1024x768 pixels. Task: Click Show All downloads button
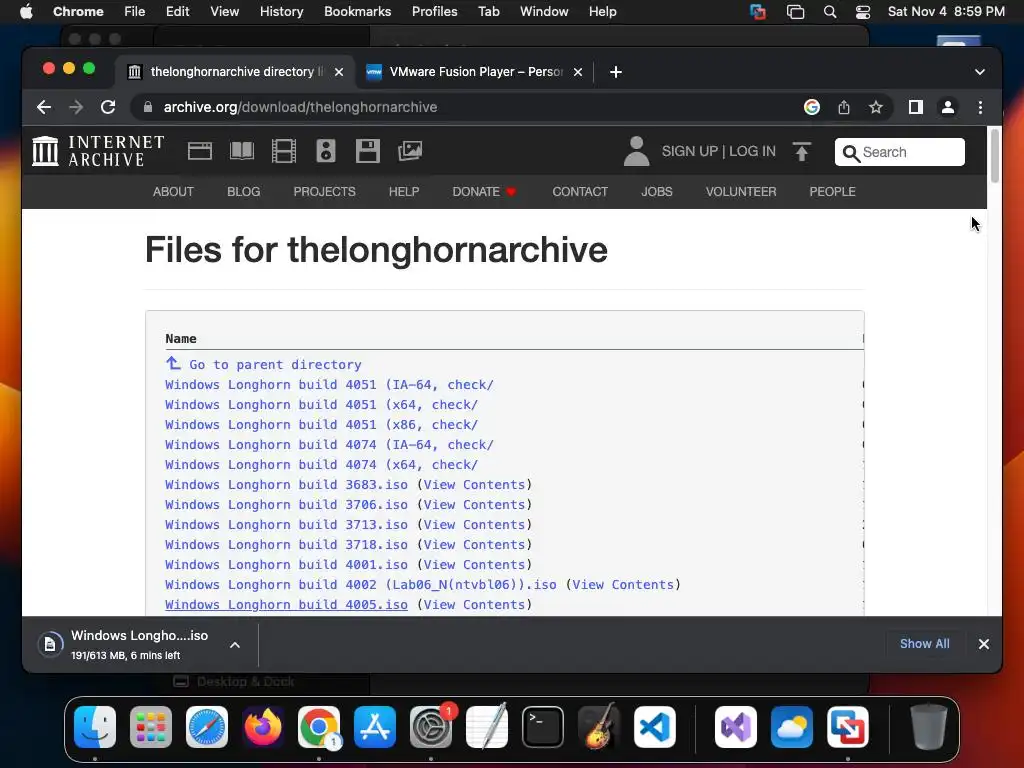(924, 644)
